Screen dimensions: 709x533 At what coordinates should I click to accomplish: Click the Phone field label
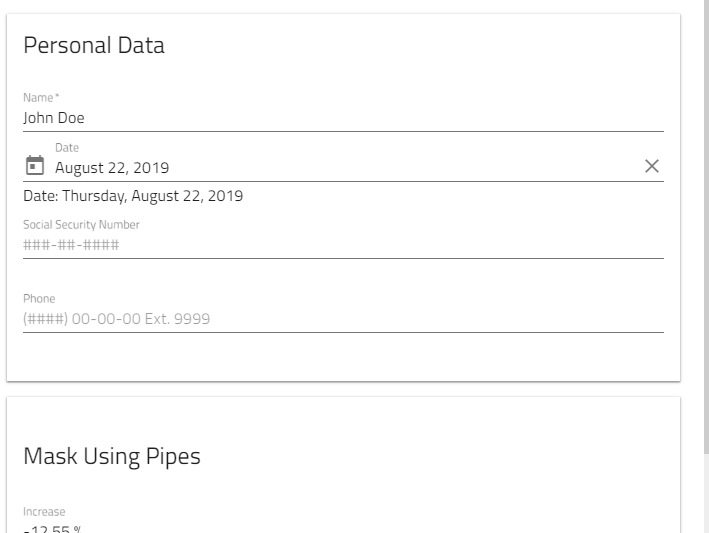[x=39, y=299]
